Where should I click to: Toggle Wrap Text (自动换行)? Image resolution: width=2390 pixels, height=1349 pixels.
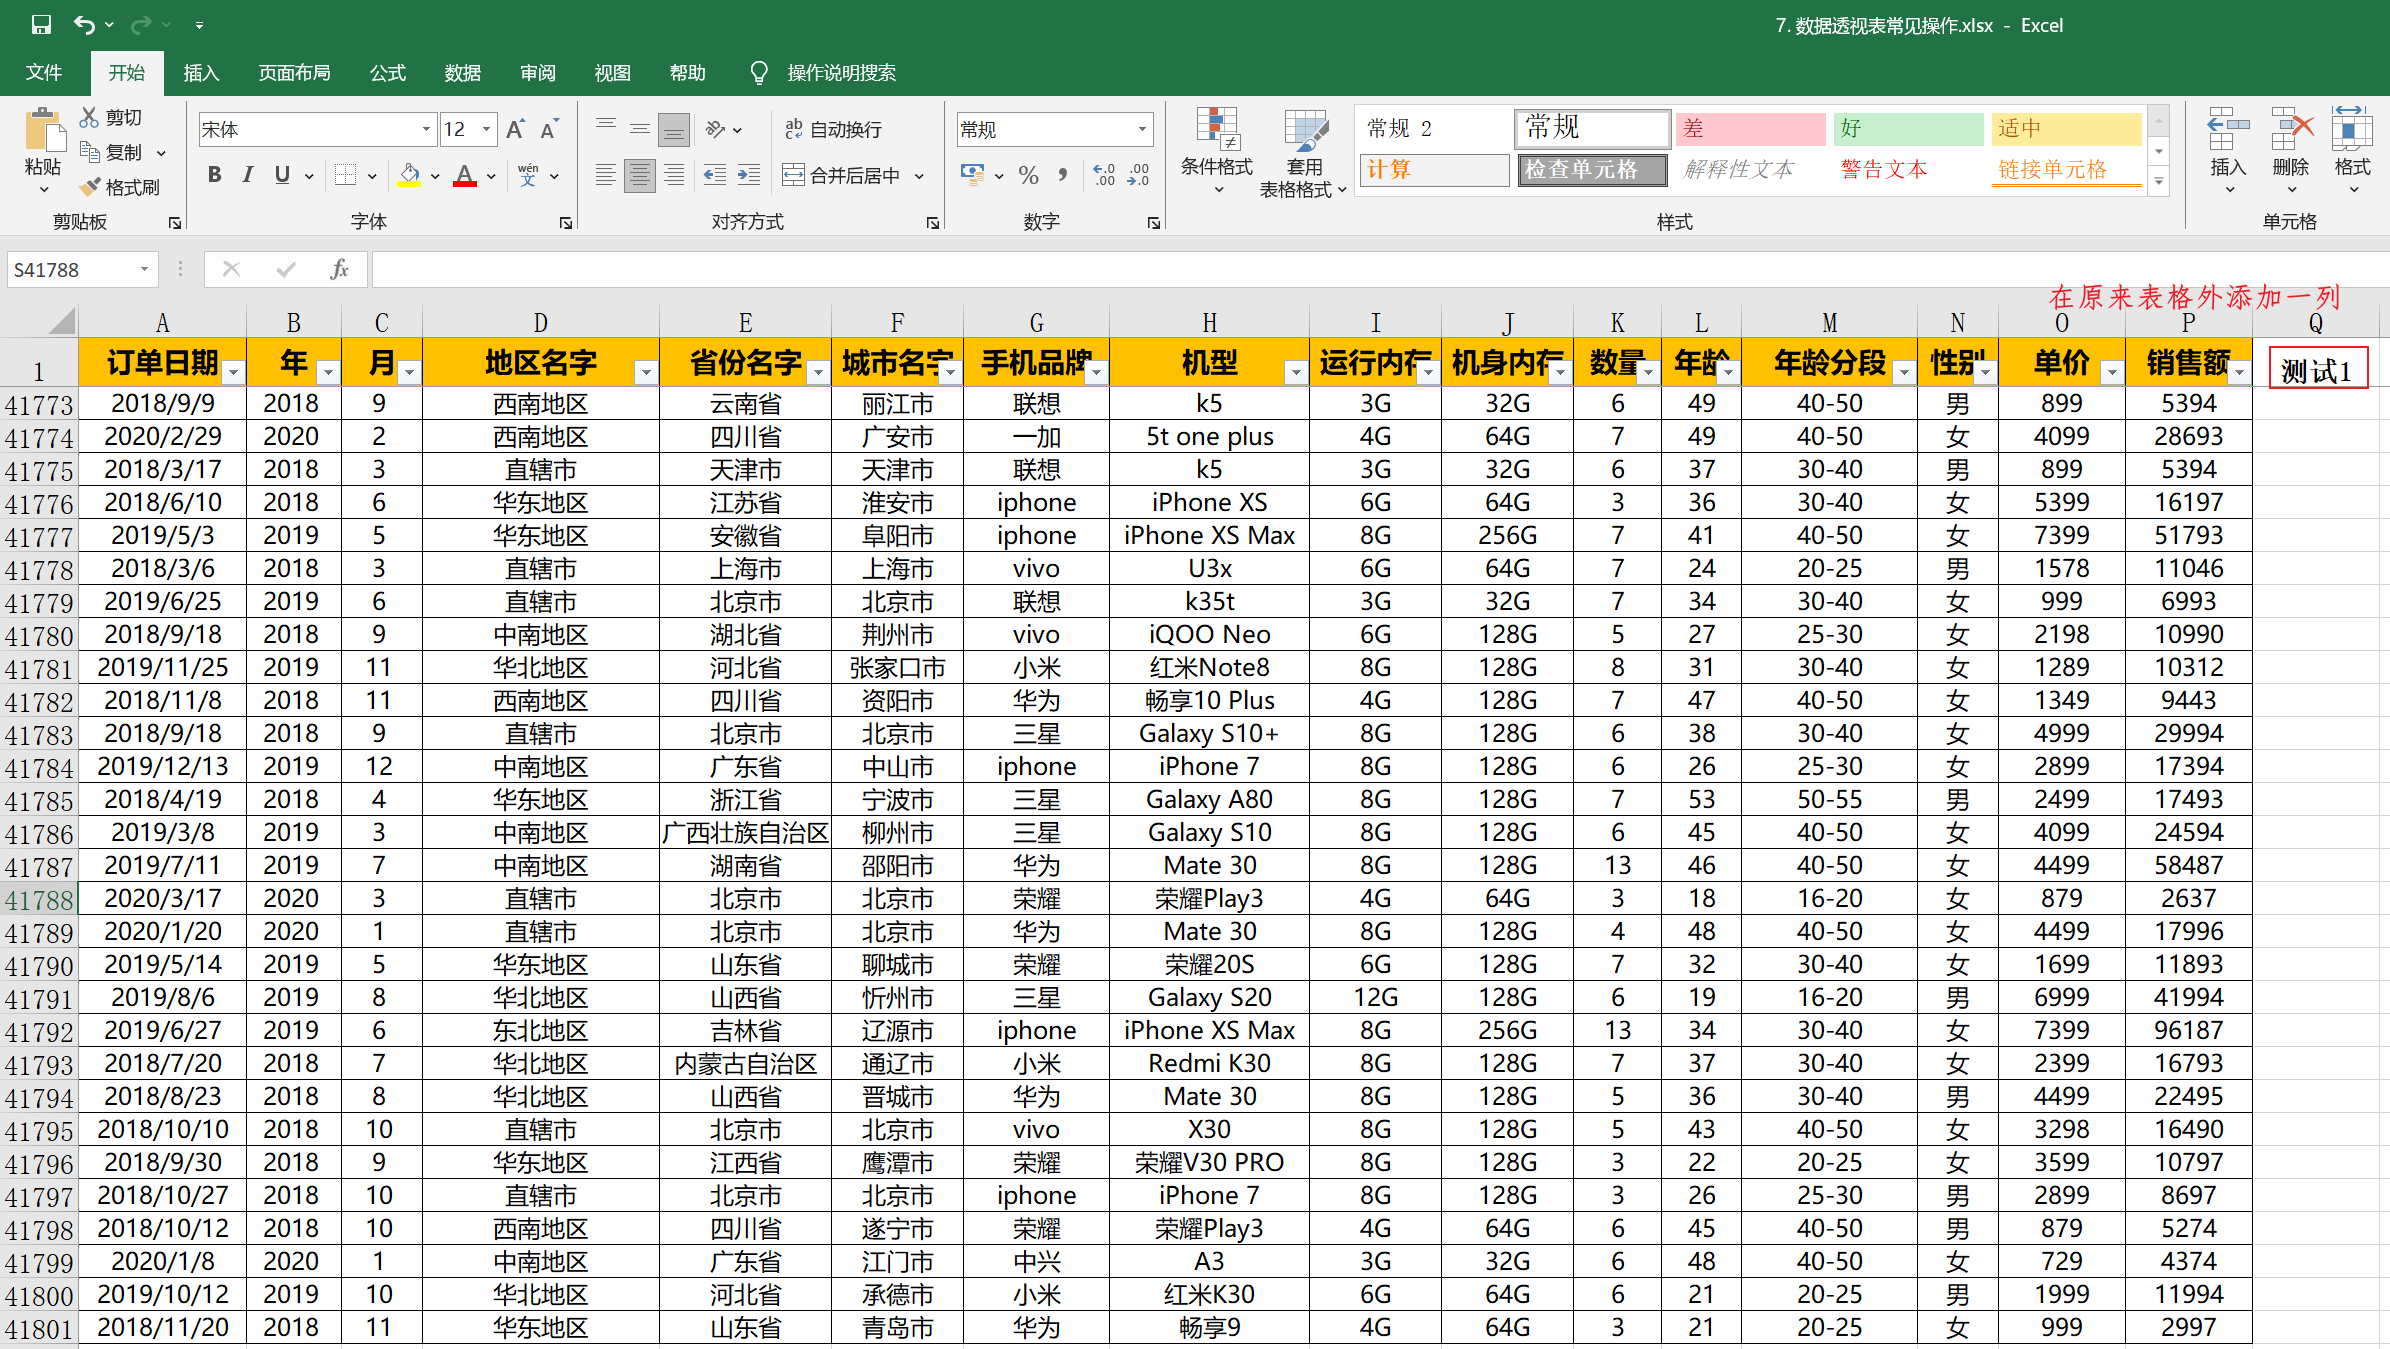[833, 129]
